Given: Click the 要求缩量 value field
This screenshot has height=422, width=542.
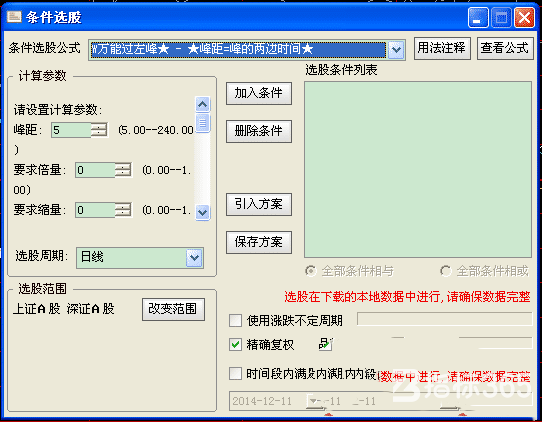Looking at the screenshot, I should (95, 210).
